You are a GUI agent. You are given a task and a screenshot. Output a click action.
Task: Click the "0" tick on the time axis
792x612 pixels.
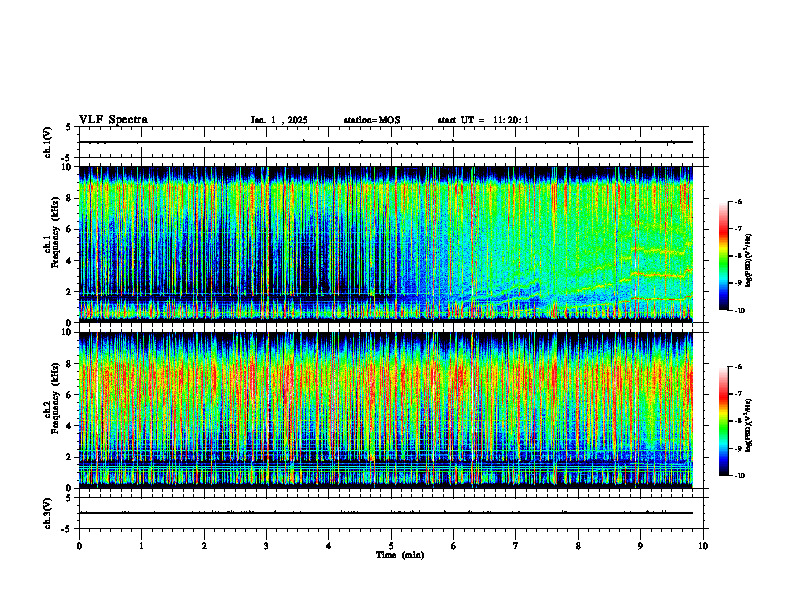(x=79, y=546)
